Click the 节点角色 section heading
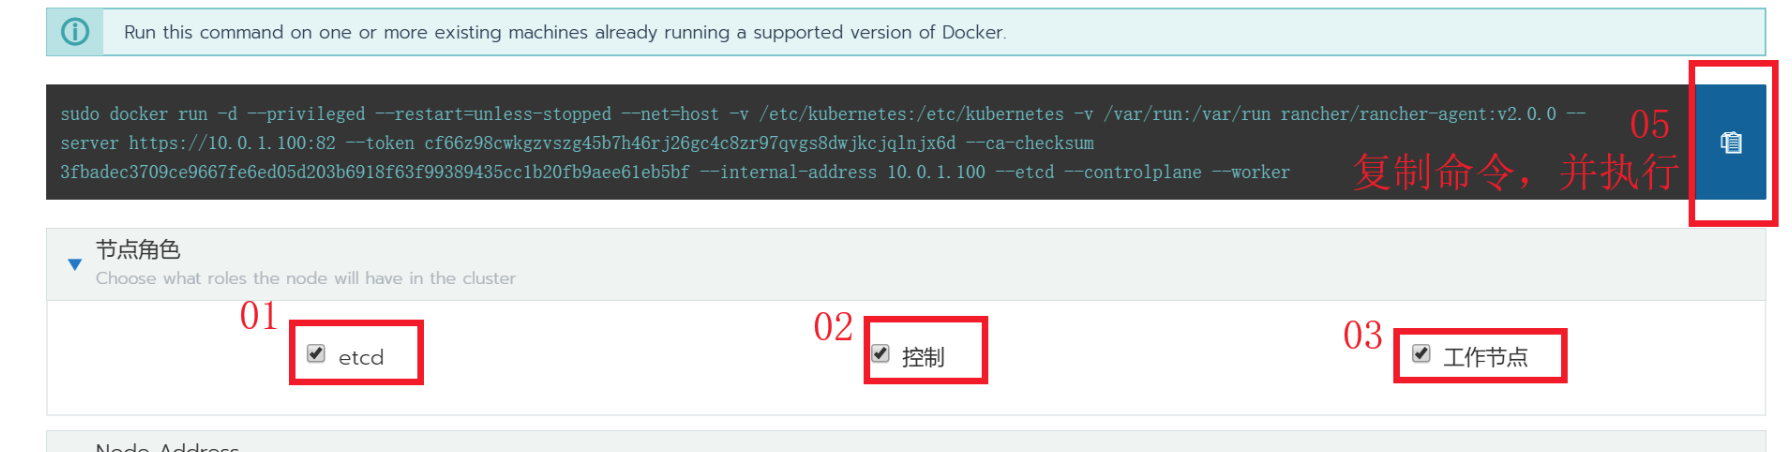This screenshot has width=1792, height=452. click(138, 249)
